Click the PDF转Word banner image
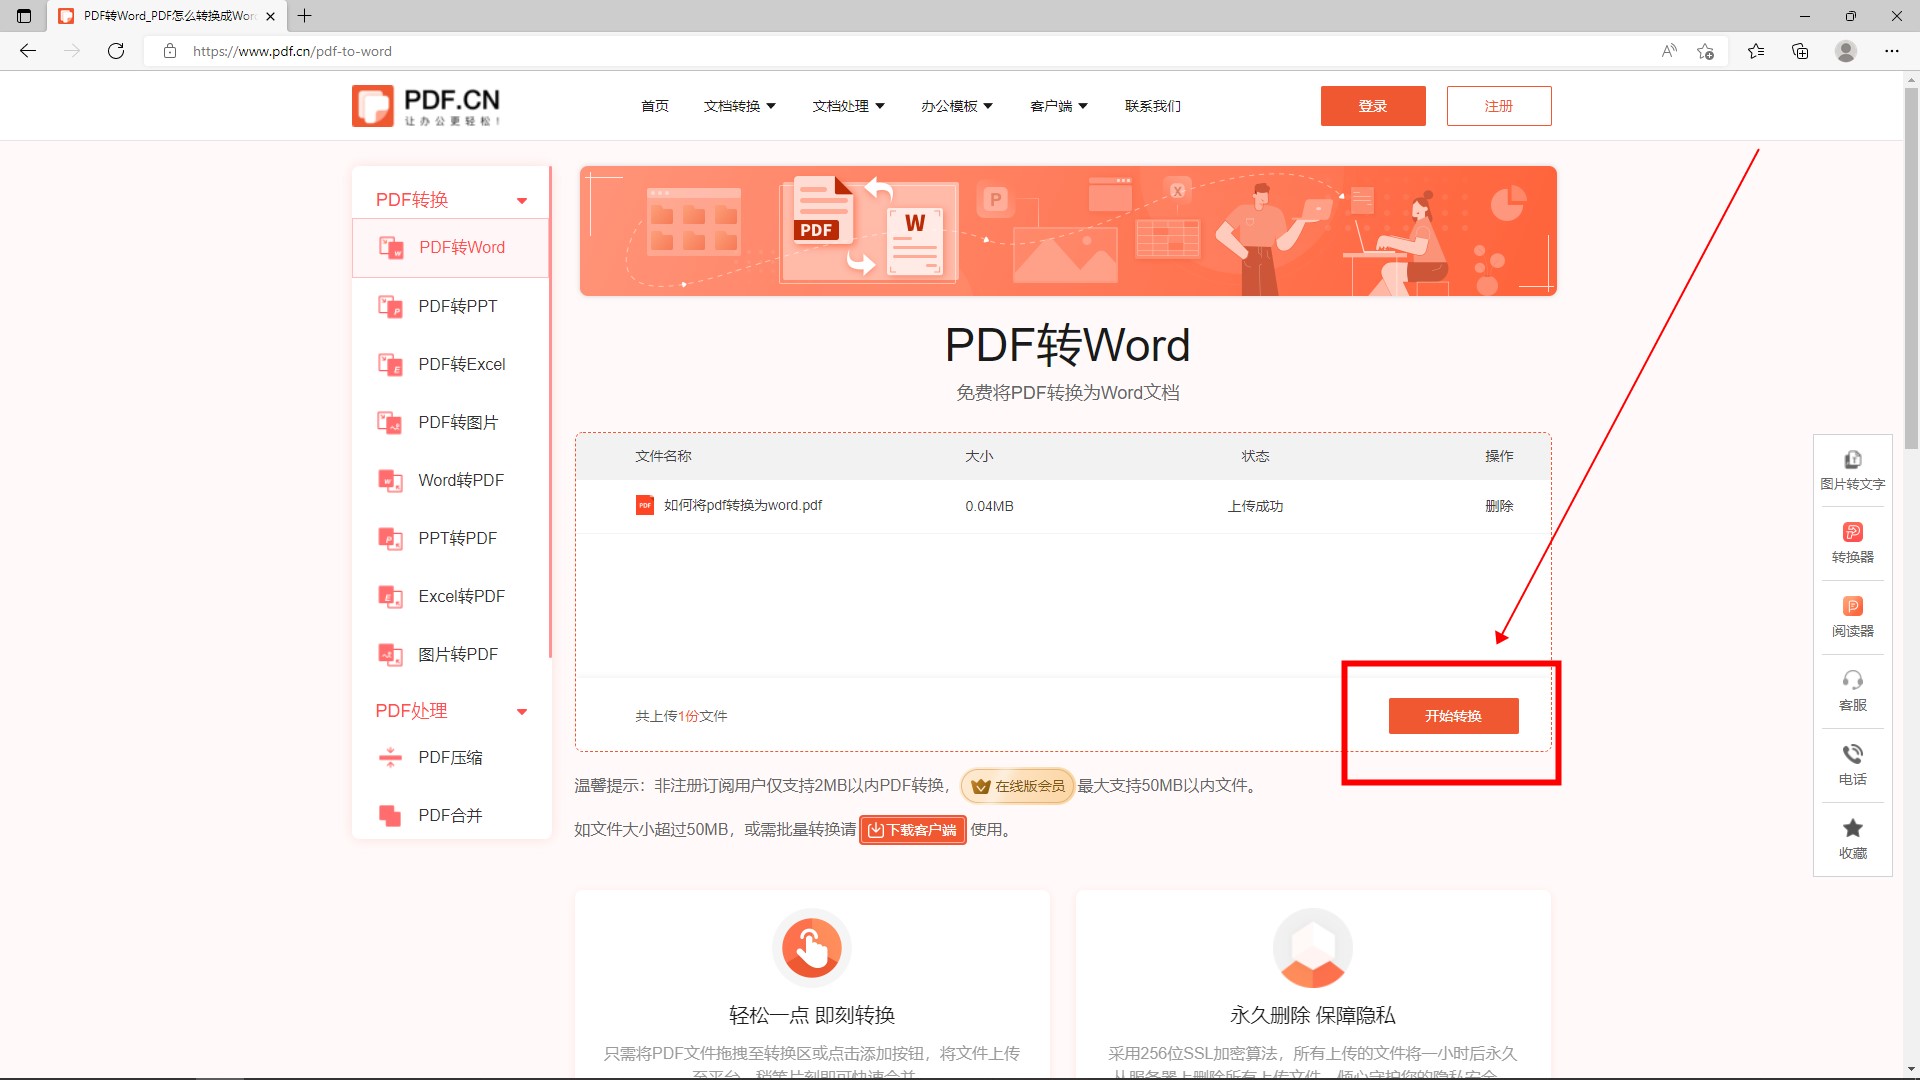The image size is (1920, 1080). coord(1068,231)
